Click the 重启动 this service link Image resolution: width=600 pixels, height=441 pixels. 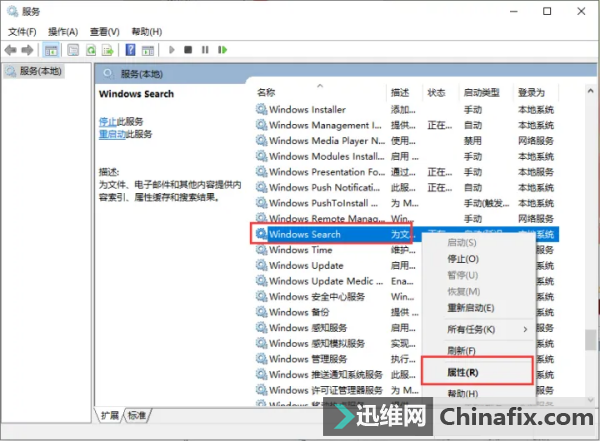(112, 134)
